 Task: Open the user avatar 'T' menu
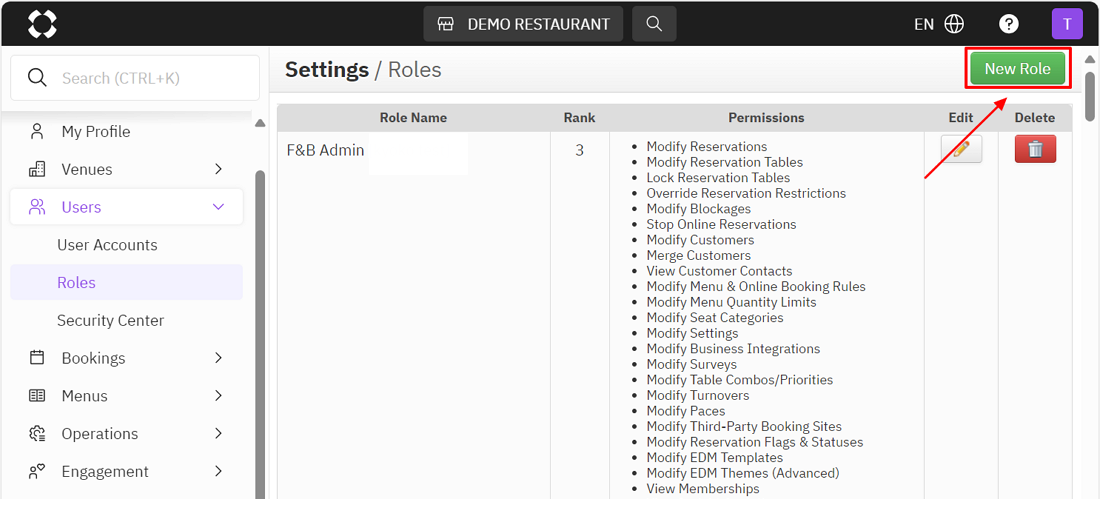(1067, 24)
